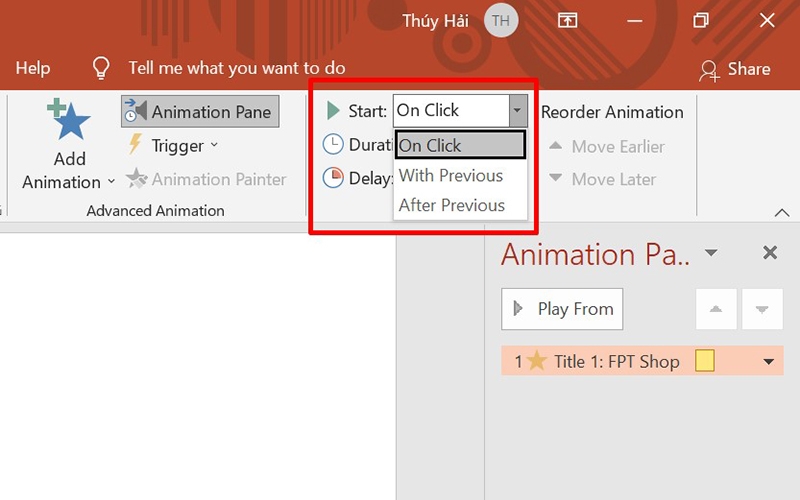Click the Advanced Animation group label
This screenshot has width=800, height=500.
155,211
